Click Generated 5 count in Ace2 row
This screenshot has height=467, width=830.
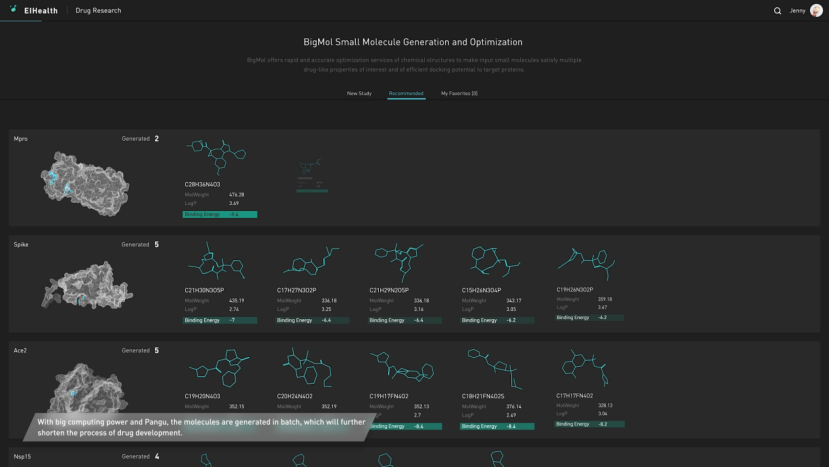(x=140, y=351)
